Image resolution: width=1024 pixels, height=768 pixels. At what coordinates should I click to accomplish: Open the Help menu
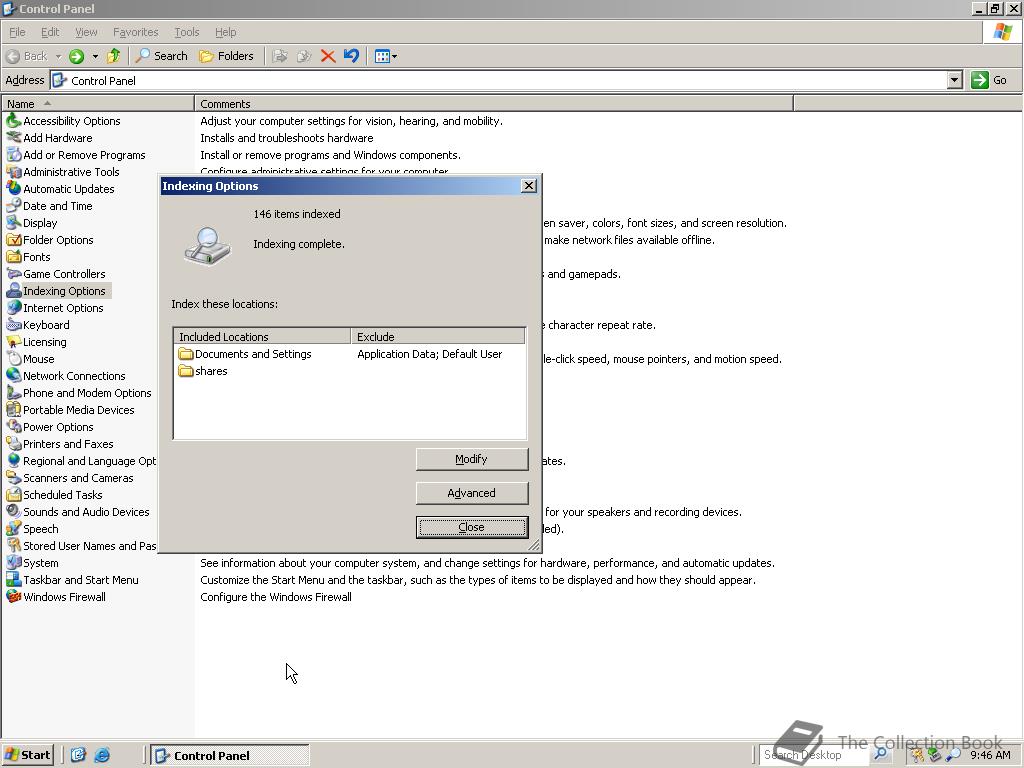[x=225, y=32]
